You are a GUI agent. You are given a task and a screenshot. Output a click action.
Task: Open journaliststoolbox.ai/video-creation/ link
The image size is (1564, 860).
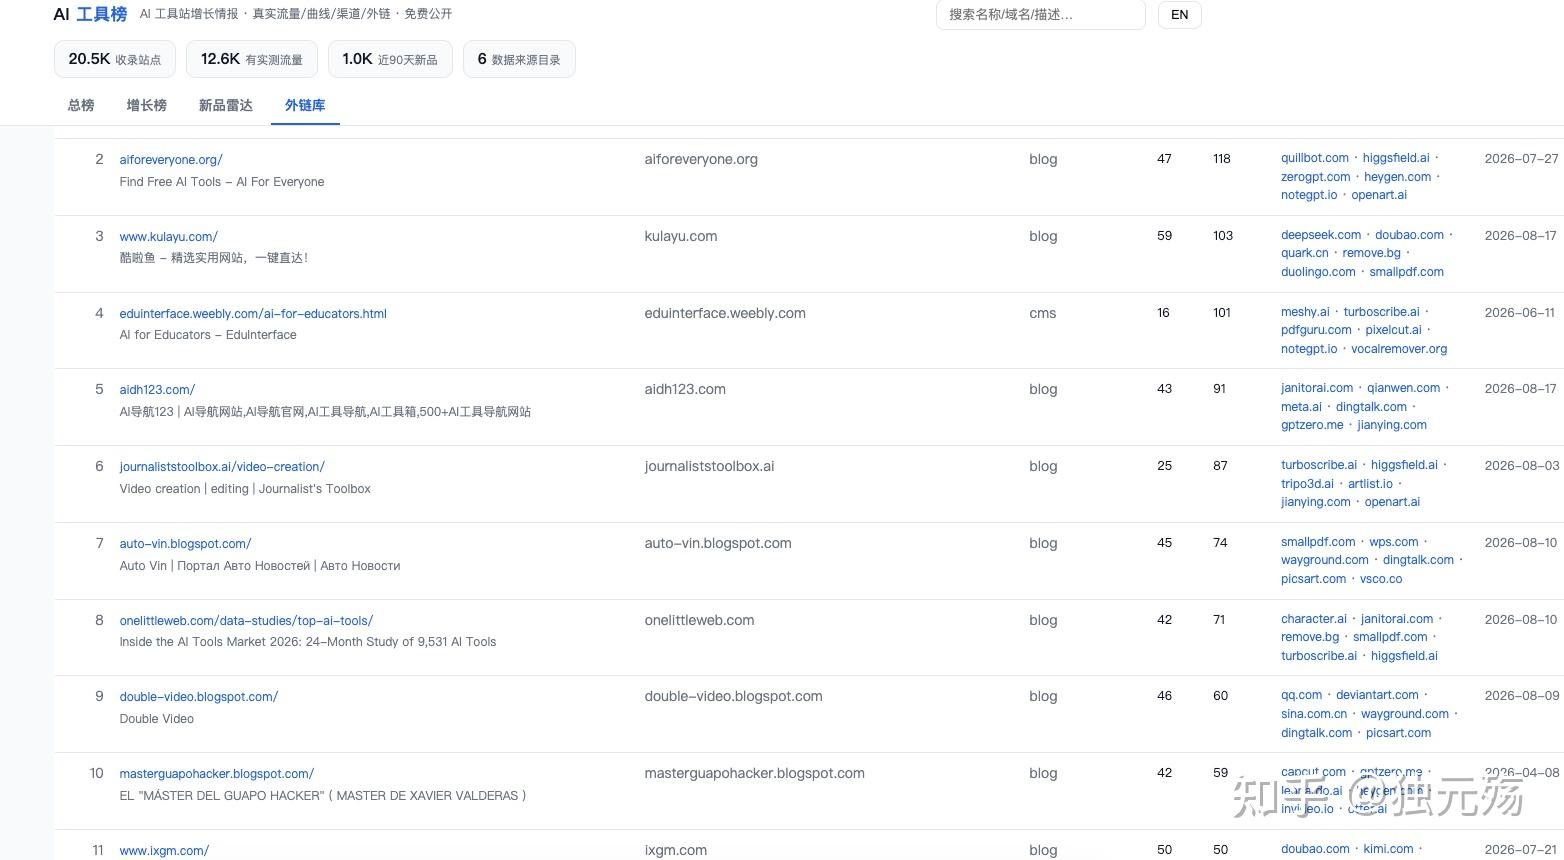[x=222, y=467]
